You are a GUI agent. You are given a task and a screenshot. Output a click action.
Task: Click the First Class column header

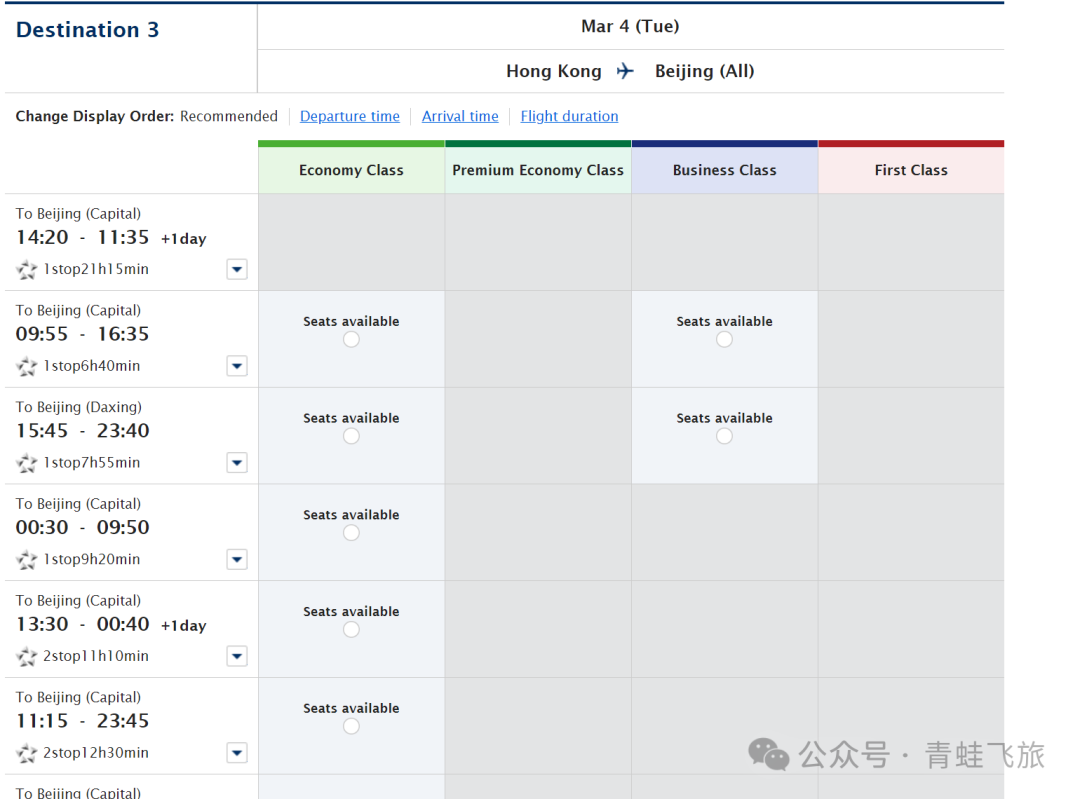tap(911, 170)
